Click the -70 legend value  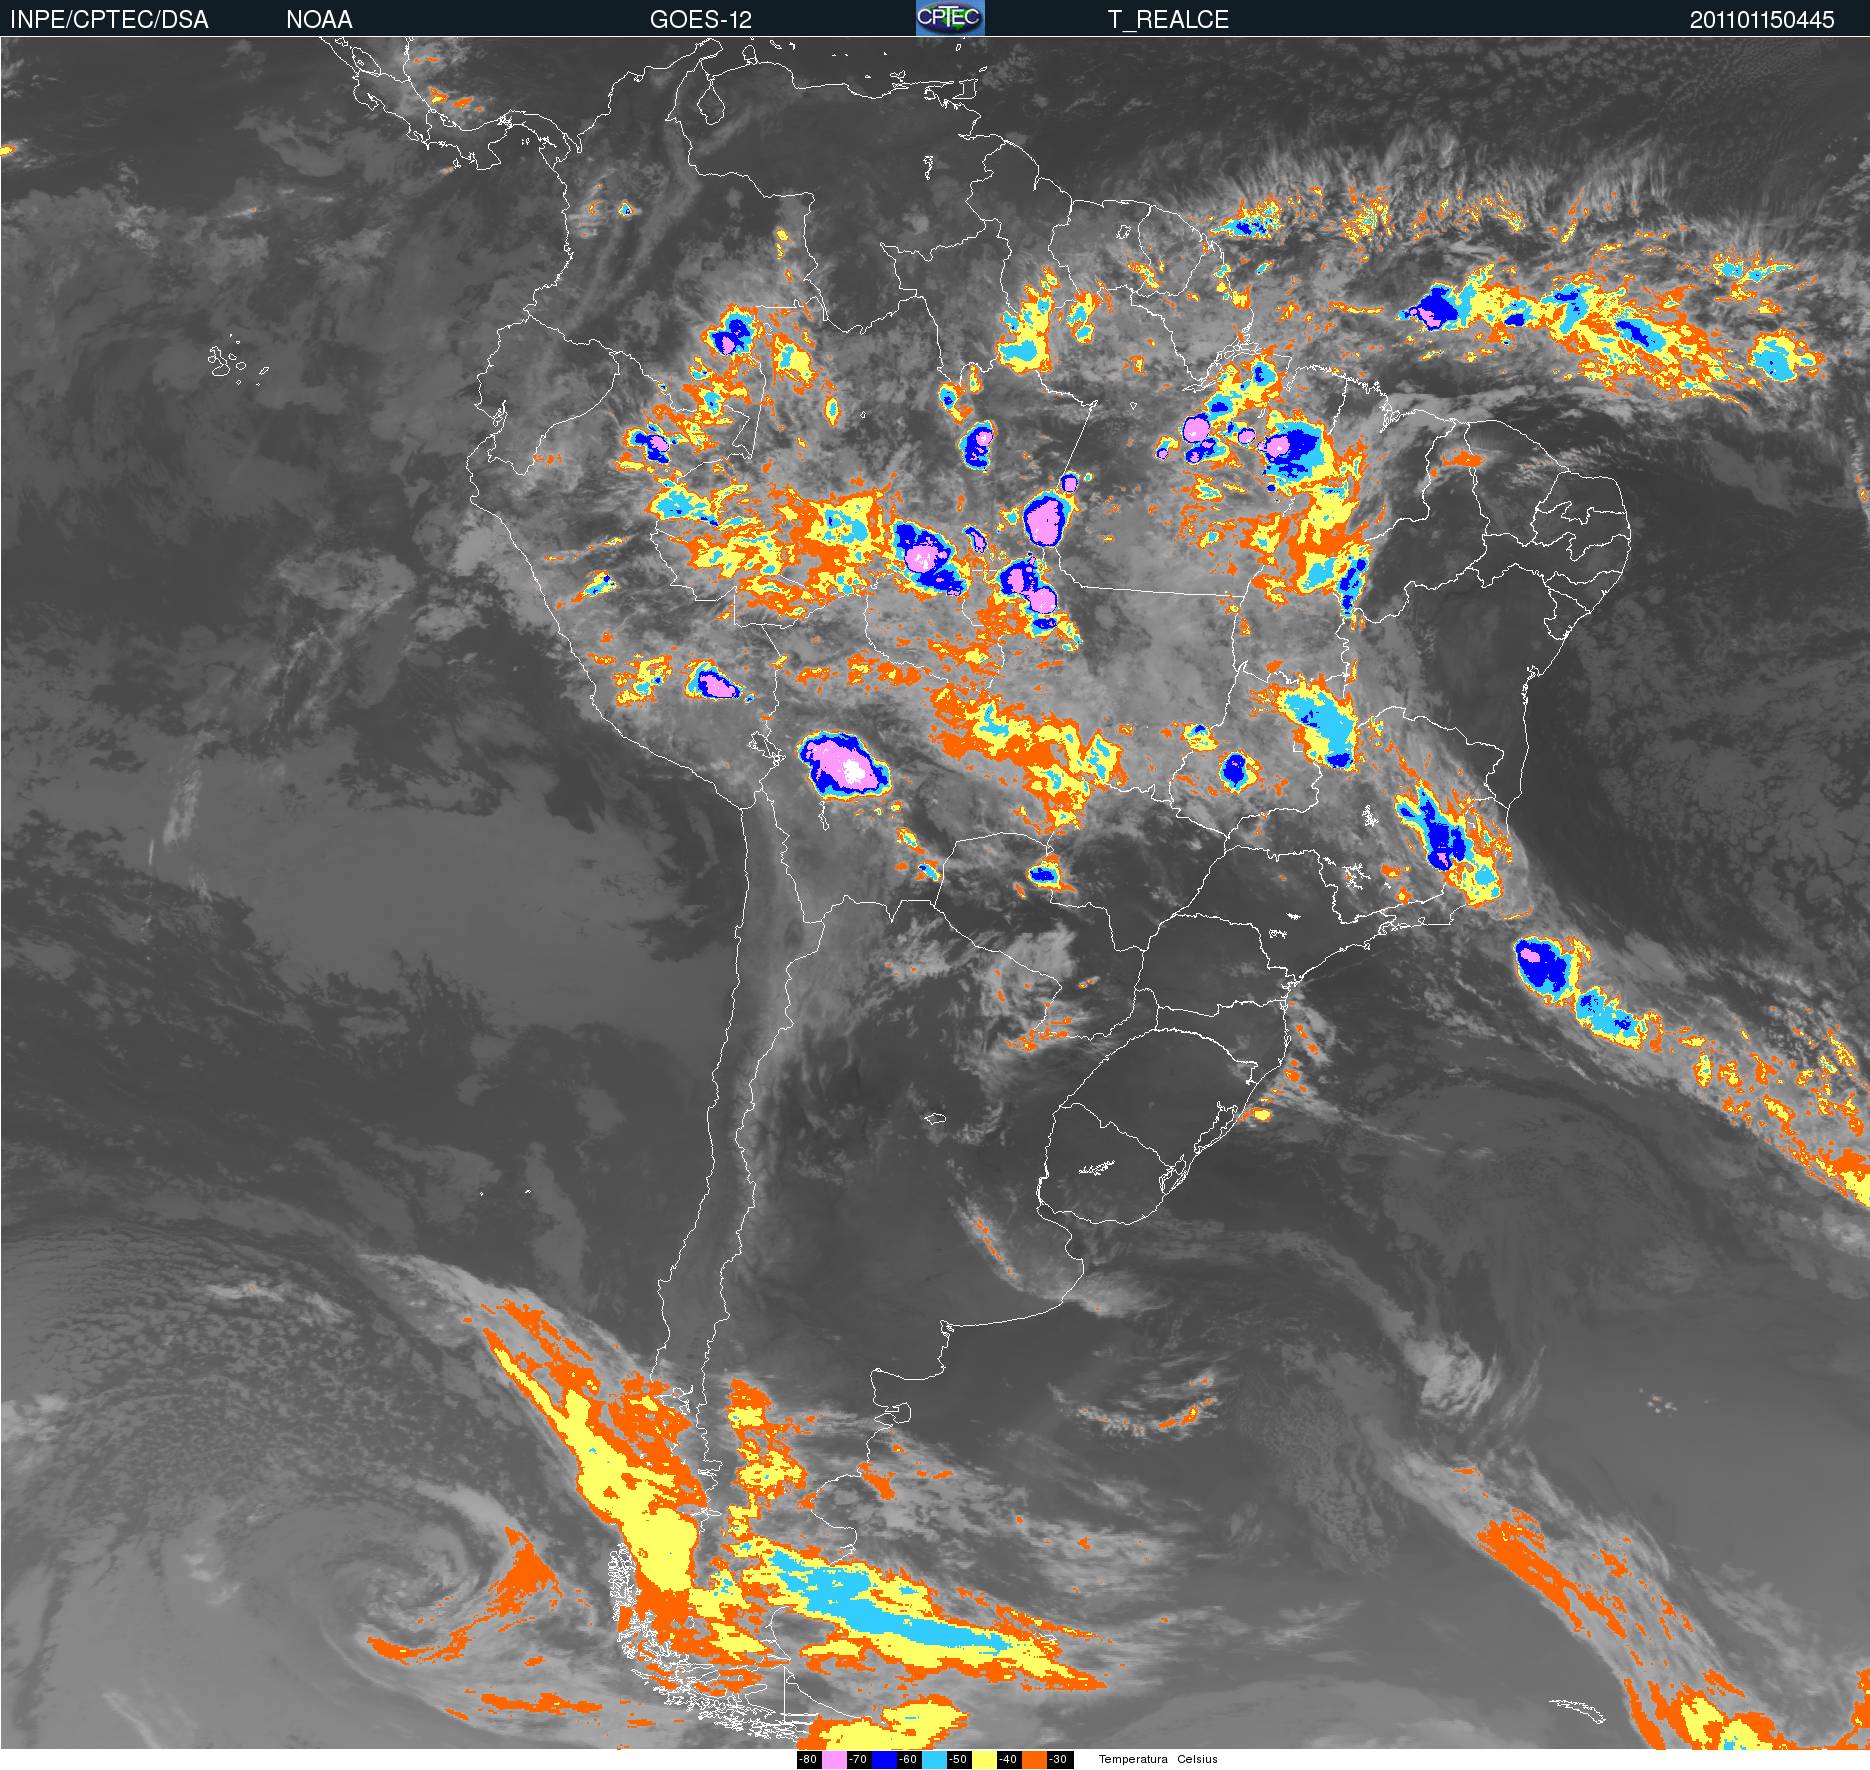click(x=858, y=1759)
